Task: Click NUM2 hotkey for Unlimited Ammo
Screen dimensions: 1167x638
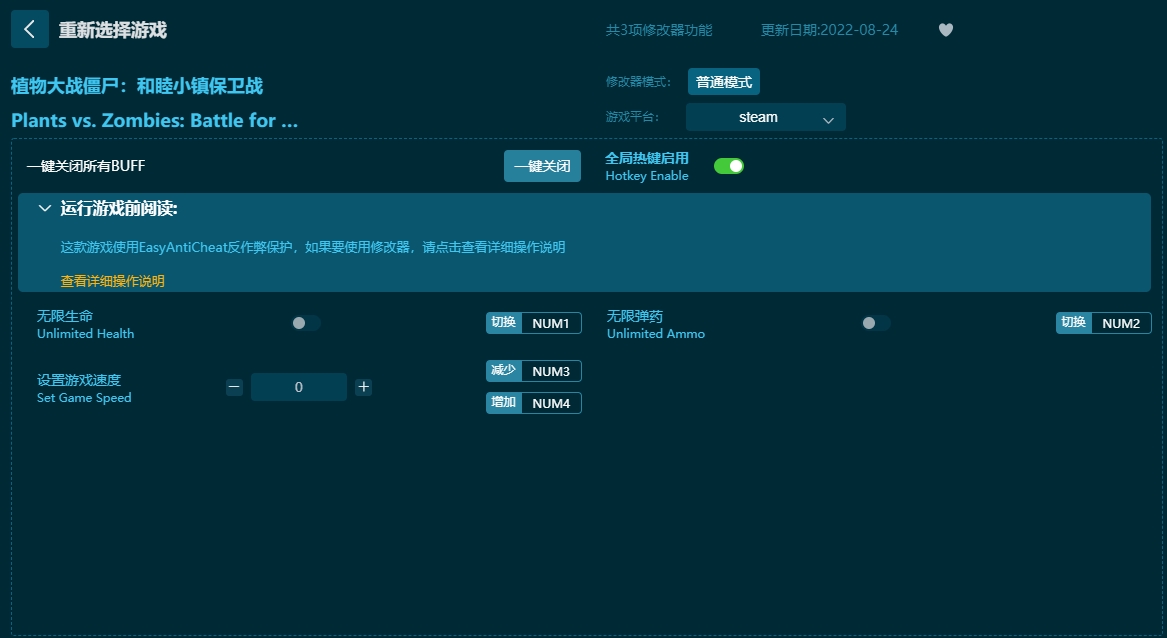Action: point(1120,323)
